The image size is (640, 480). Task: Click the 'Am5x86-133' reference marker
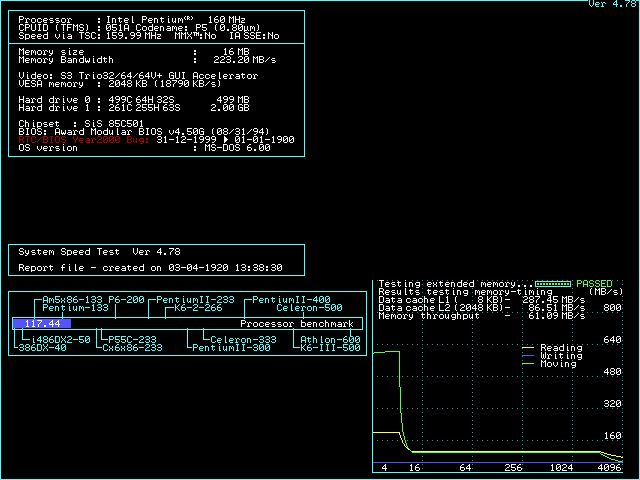click(x=72, y=300)
